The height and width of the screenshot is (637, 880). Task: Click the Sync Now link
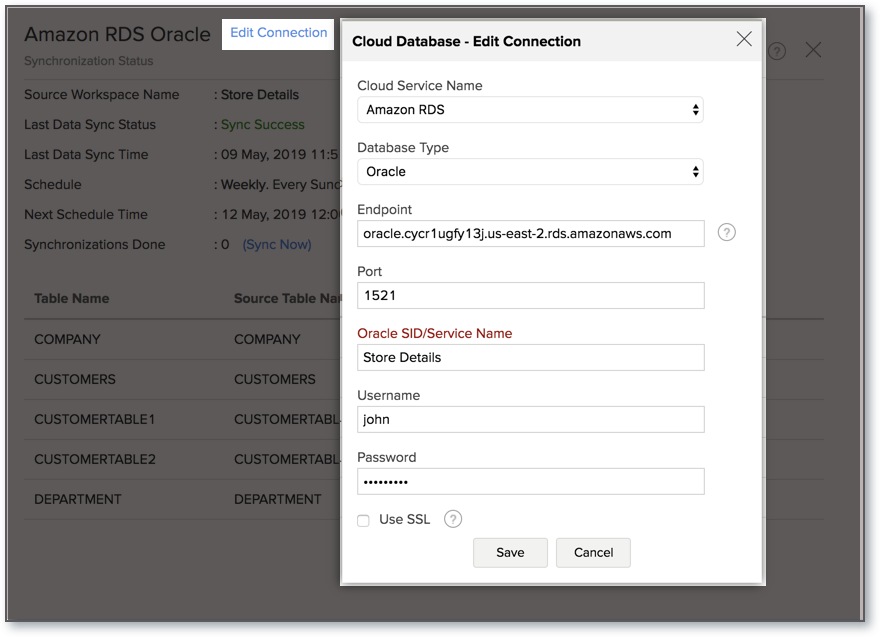[x=277, y=245]
